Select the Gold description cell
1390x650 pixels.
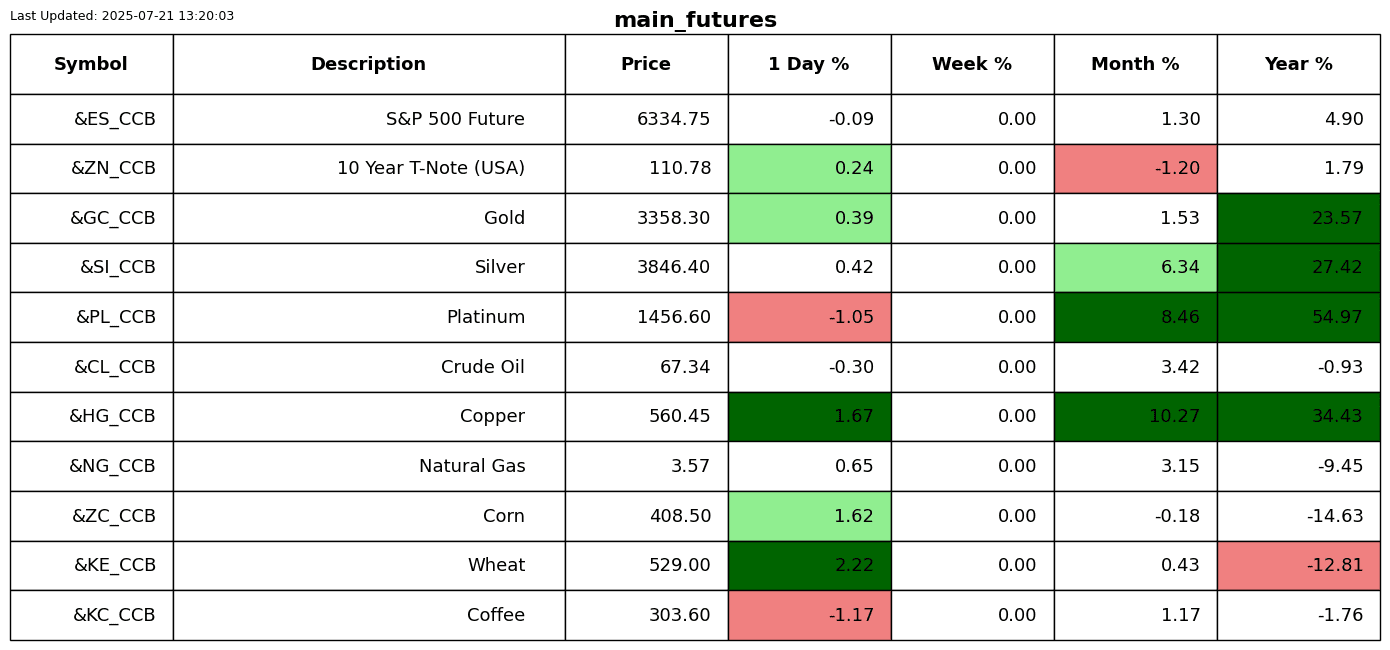(x=368, y=218)
